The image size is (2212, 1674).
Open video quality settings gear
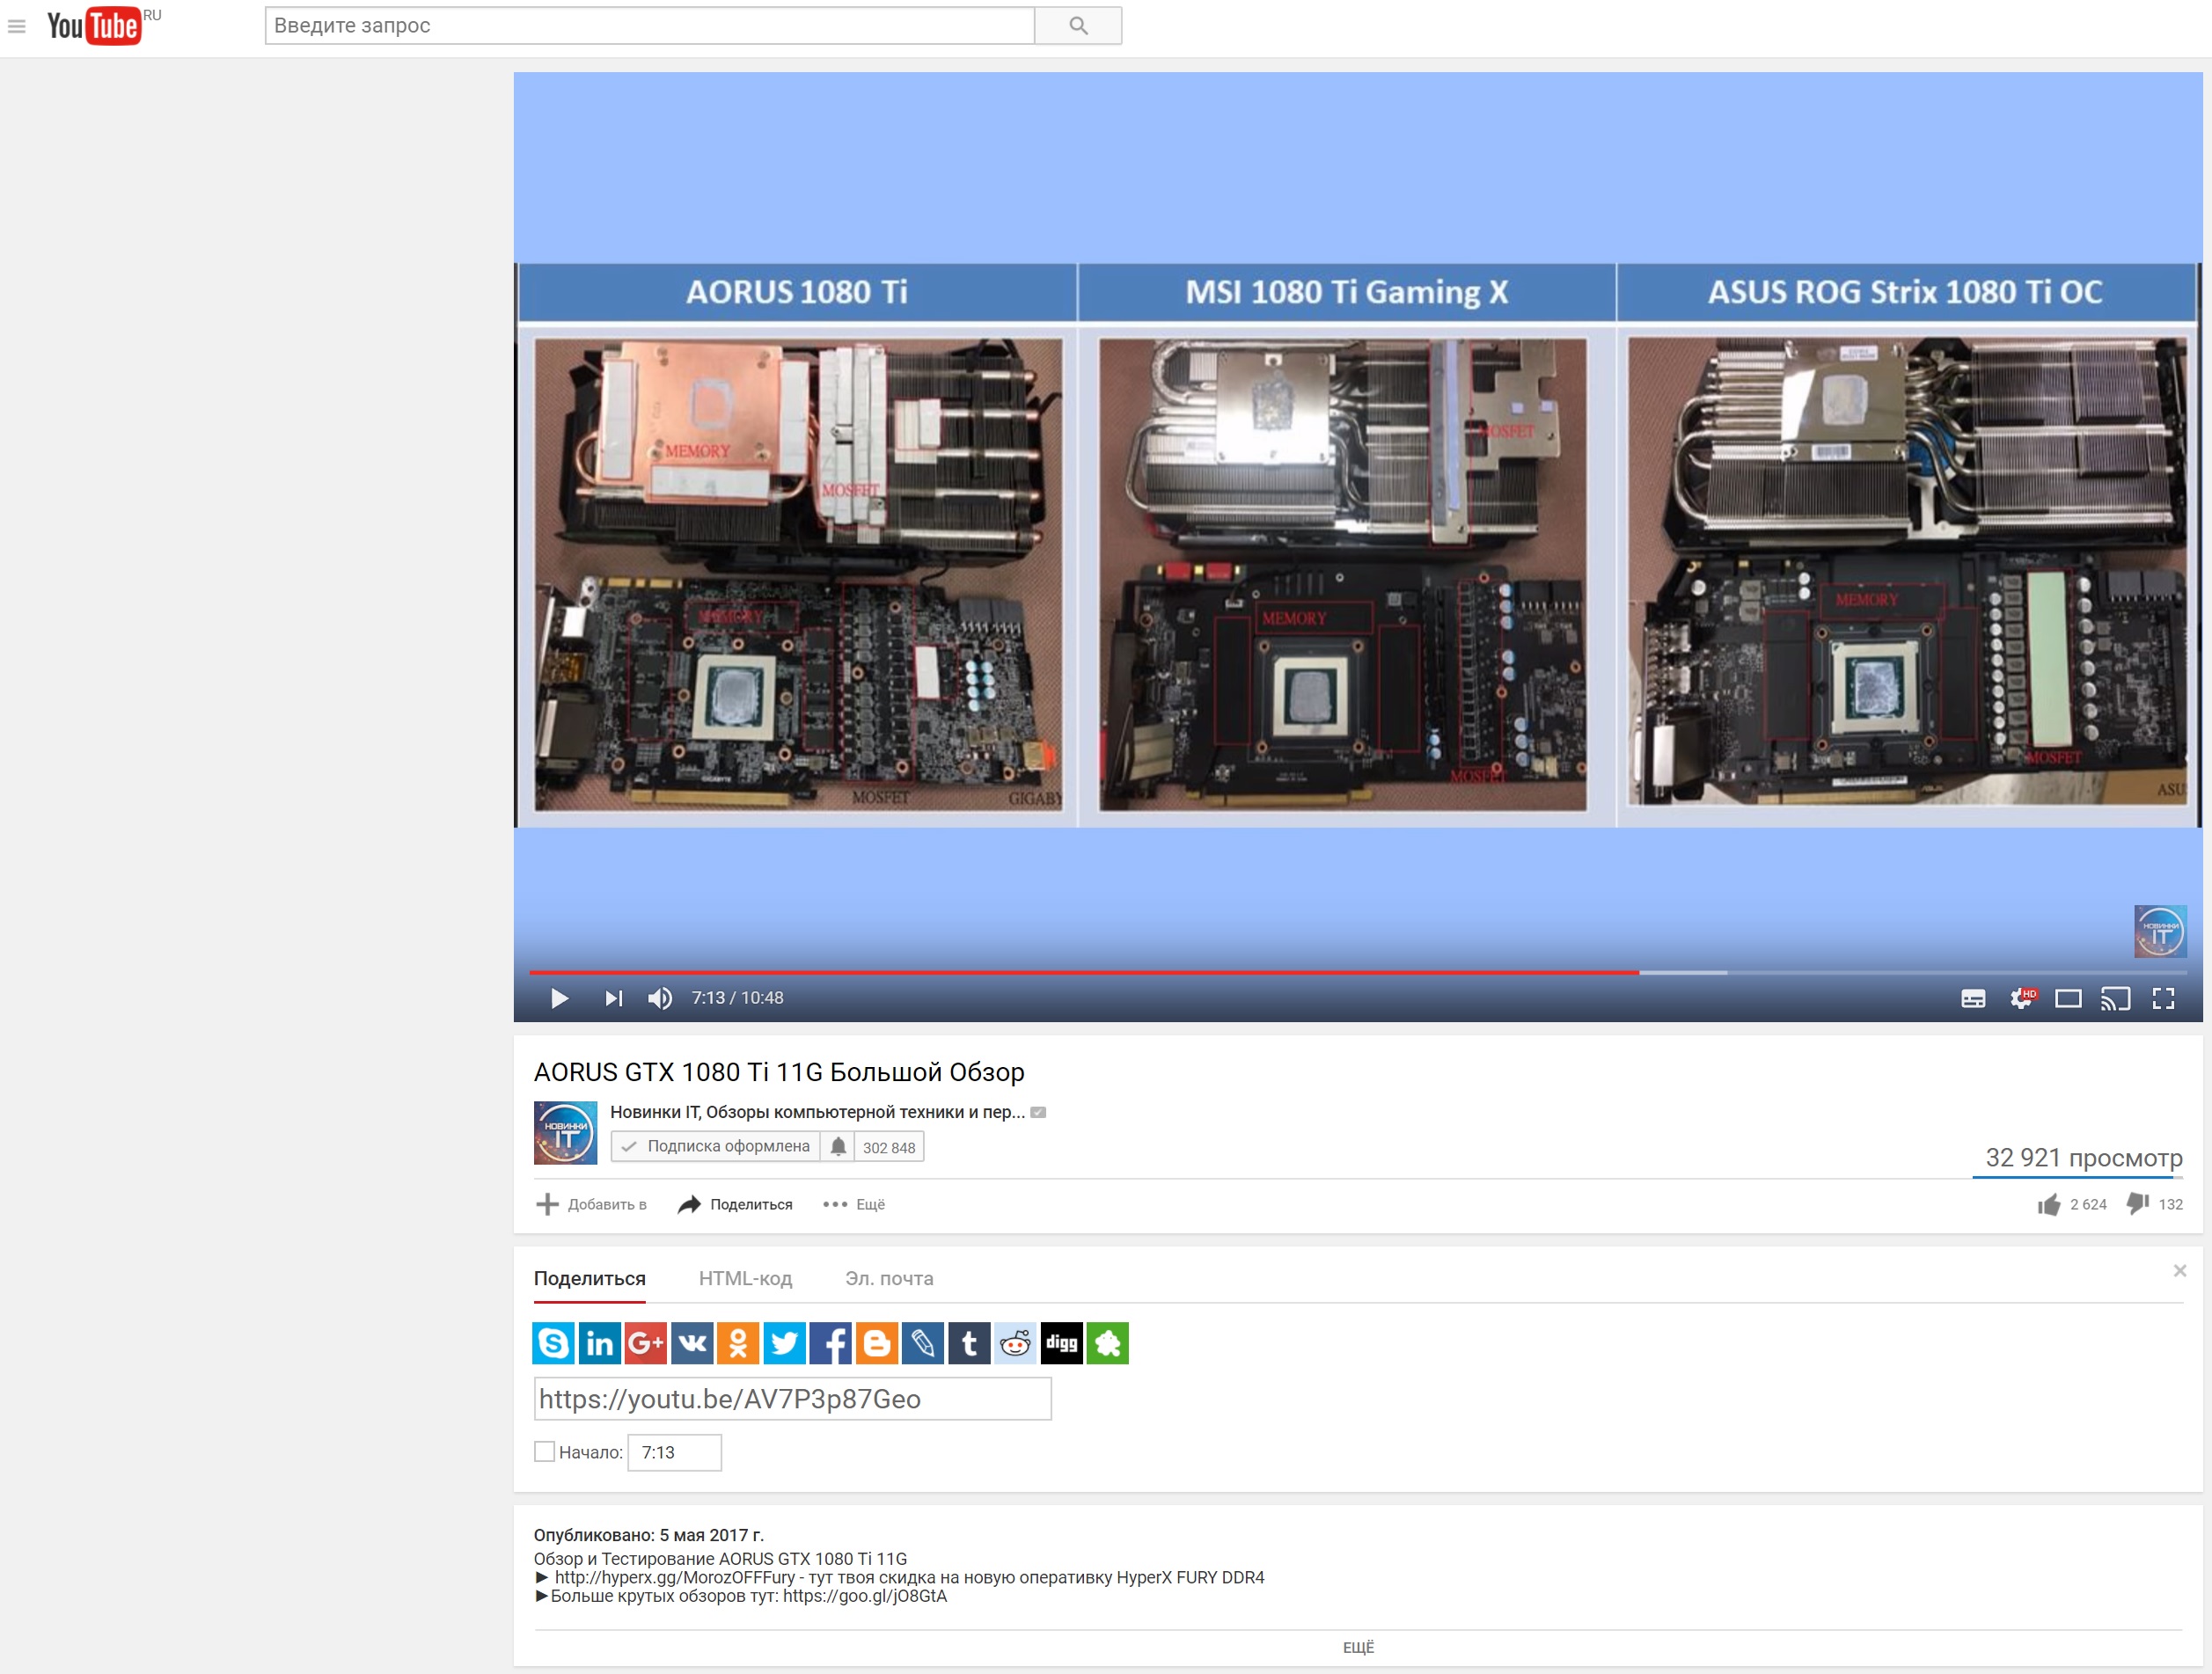pos(2021,998)
